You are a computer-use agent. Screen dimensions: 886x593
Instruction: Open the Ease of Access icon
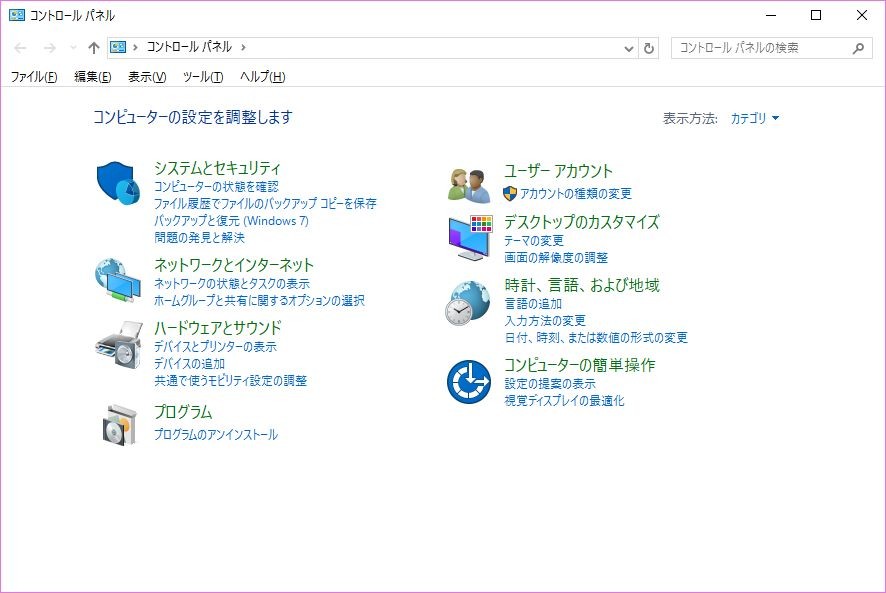point(468,381)
